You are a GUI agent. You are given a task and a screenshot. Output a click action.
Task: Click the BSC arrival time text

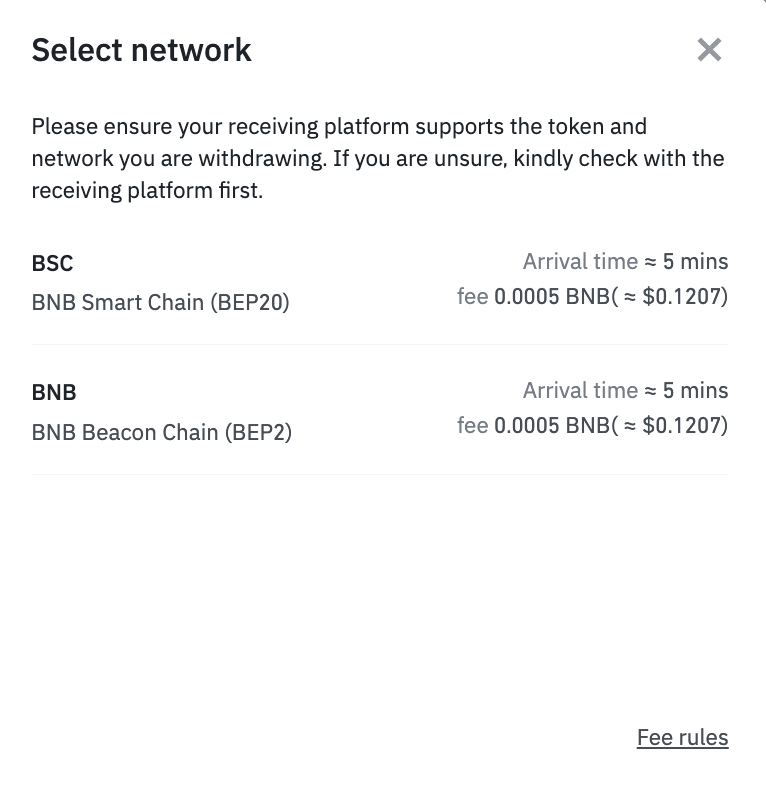click(626, 262)
